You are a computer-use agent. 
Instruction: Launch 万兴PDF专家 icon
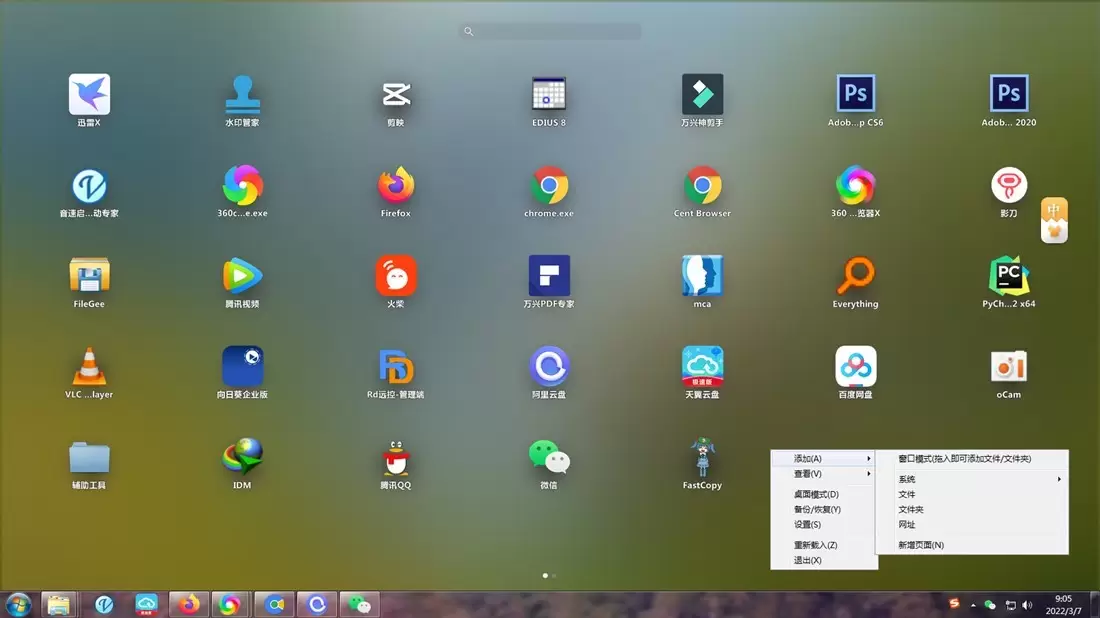click(549, 276)
